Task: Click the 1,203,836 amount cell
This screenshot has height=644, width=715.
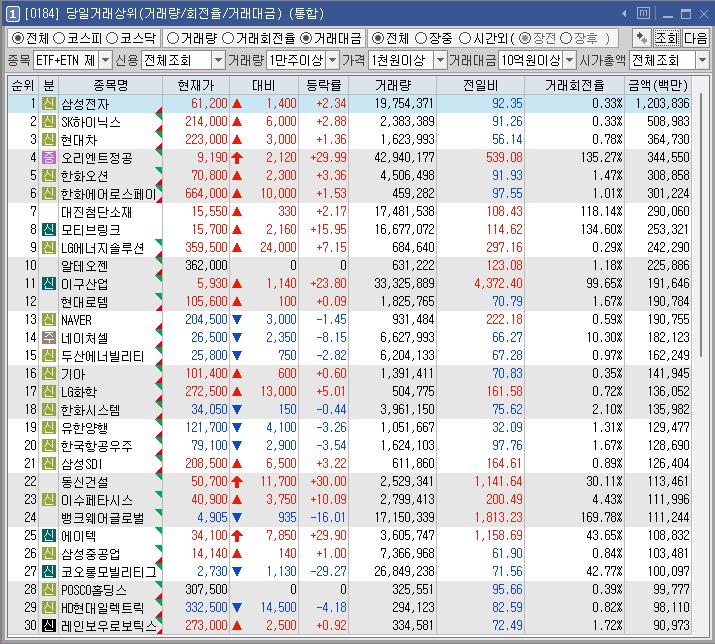Action: point(662,104)
